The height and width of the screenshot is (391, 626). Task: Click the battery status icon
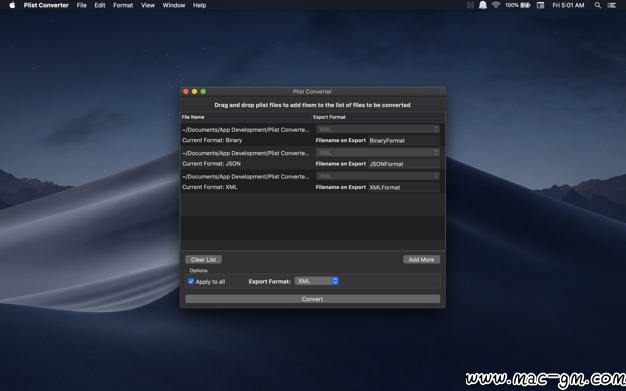525,5
